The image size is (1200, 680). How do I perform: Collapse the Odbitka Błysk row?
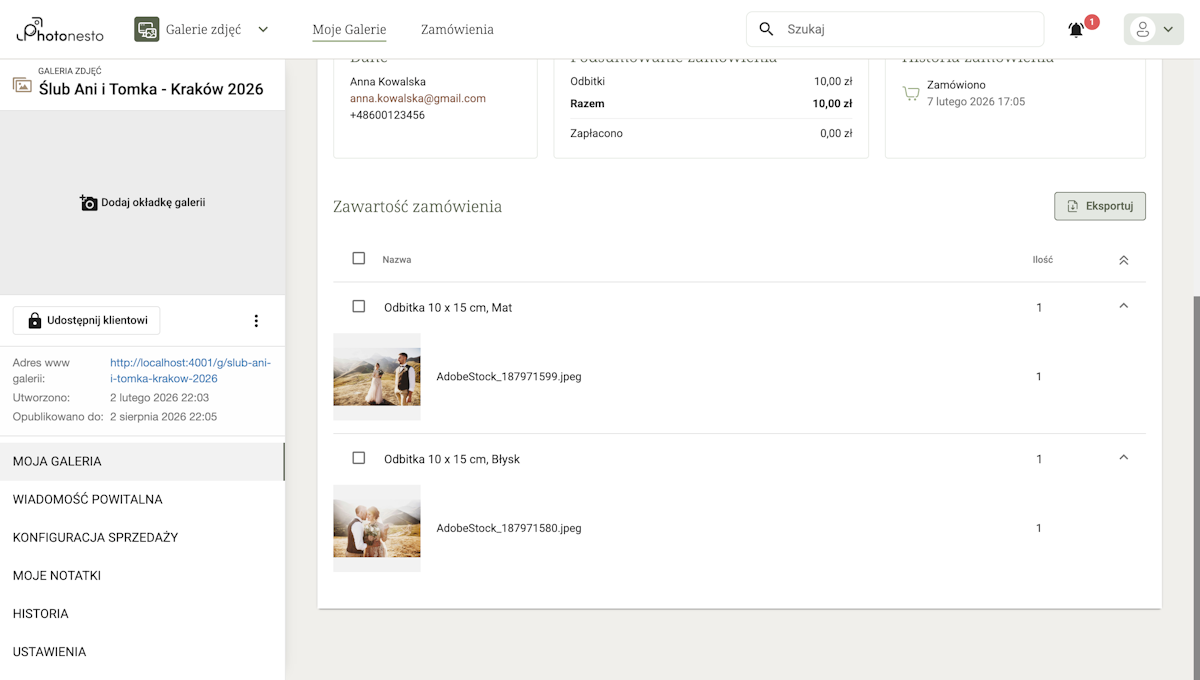tap(1123, 458)
